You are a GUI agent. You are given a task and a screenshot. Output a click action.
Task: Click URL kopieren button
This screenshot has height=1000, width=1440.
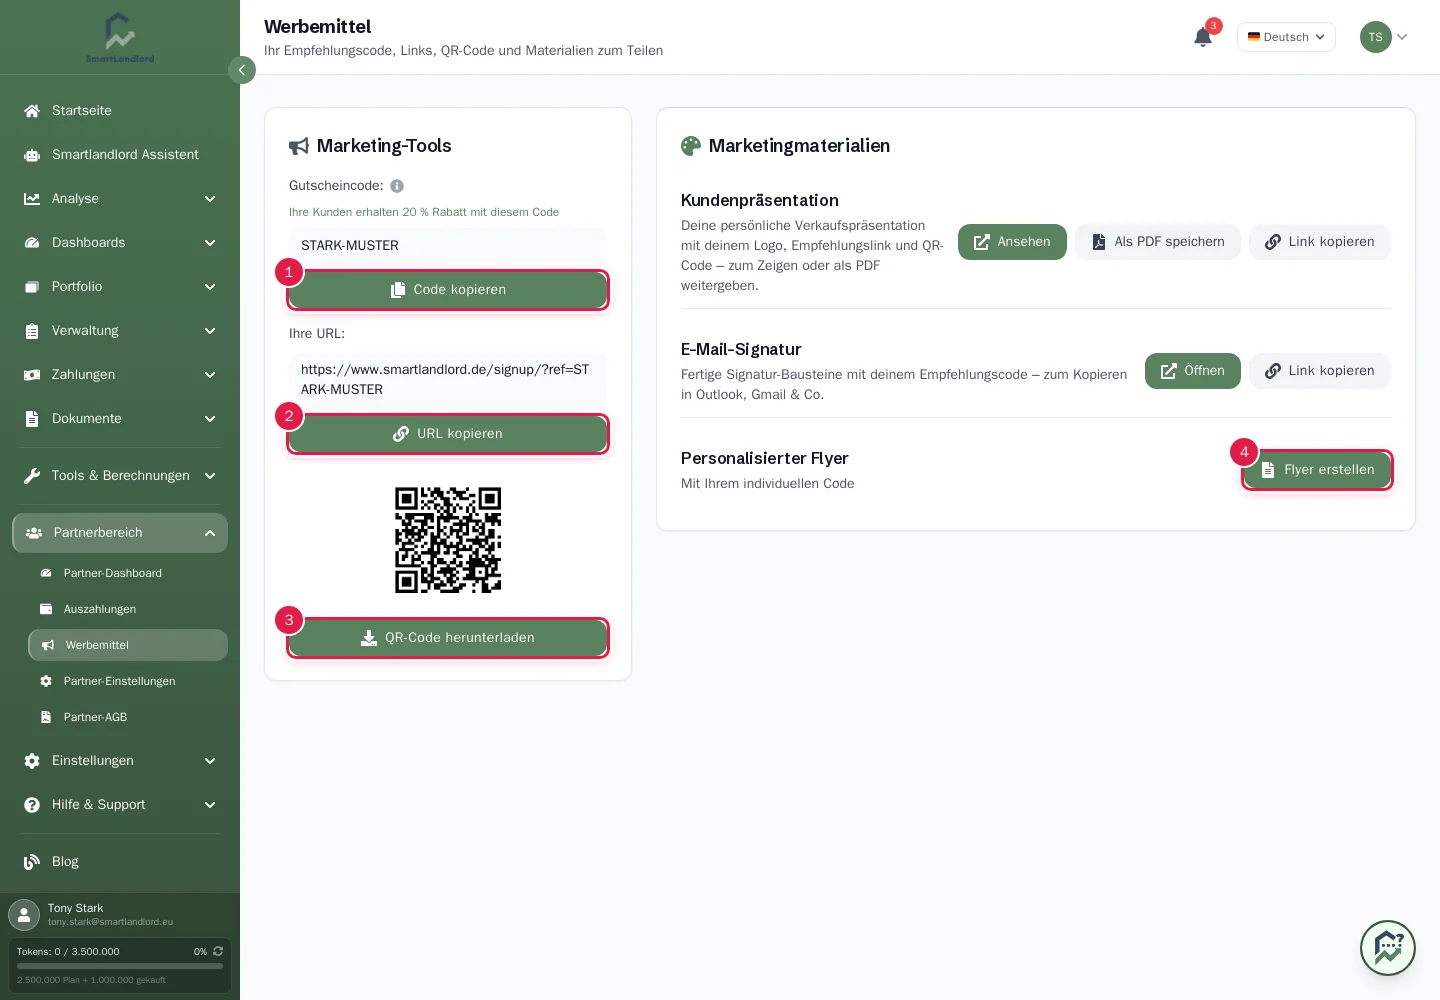(448, 434)
